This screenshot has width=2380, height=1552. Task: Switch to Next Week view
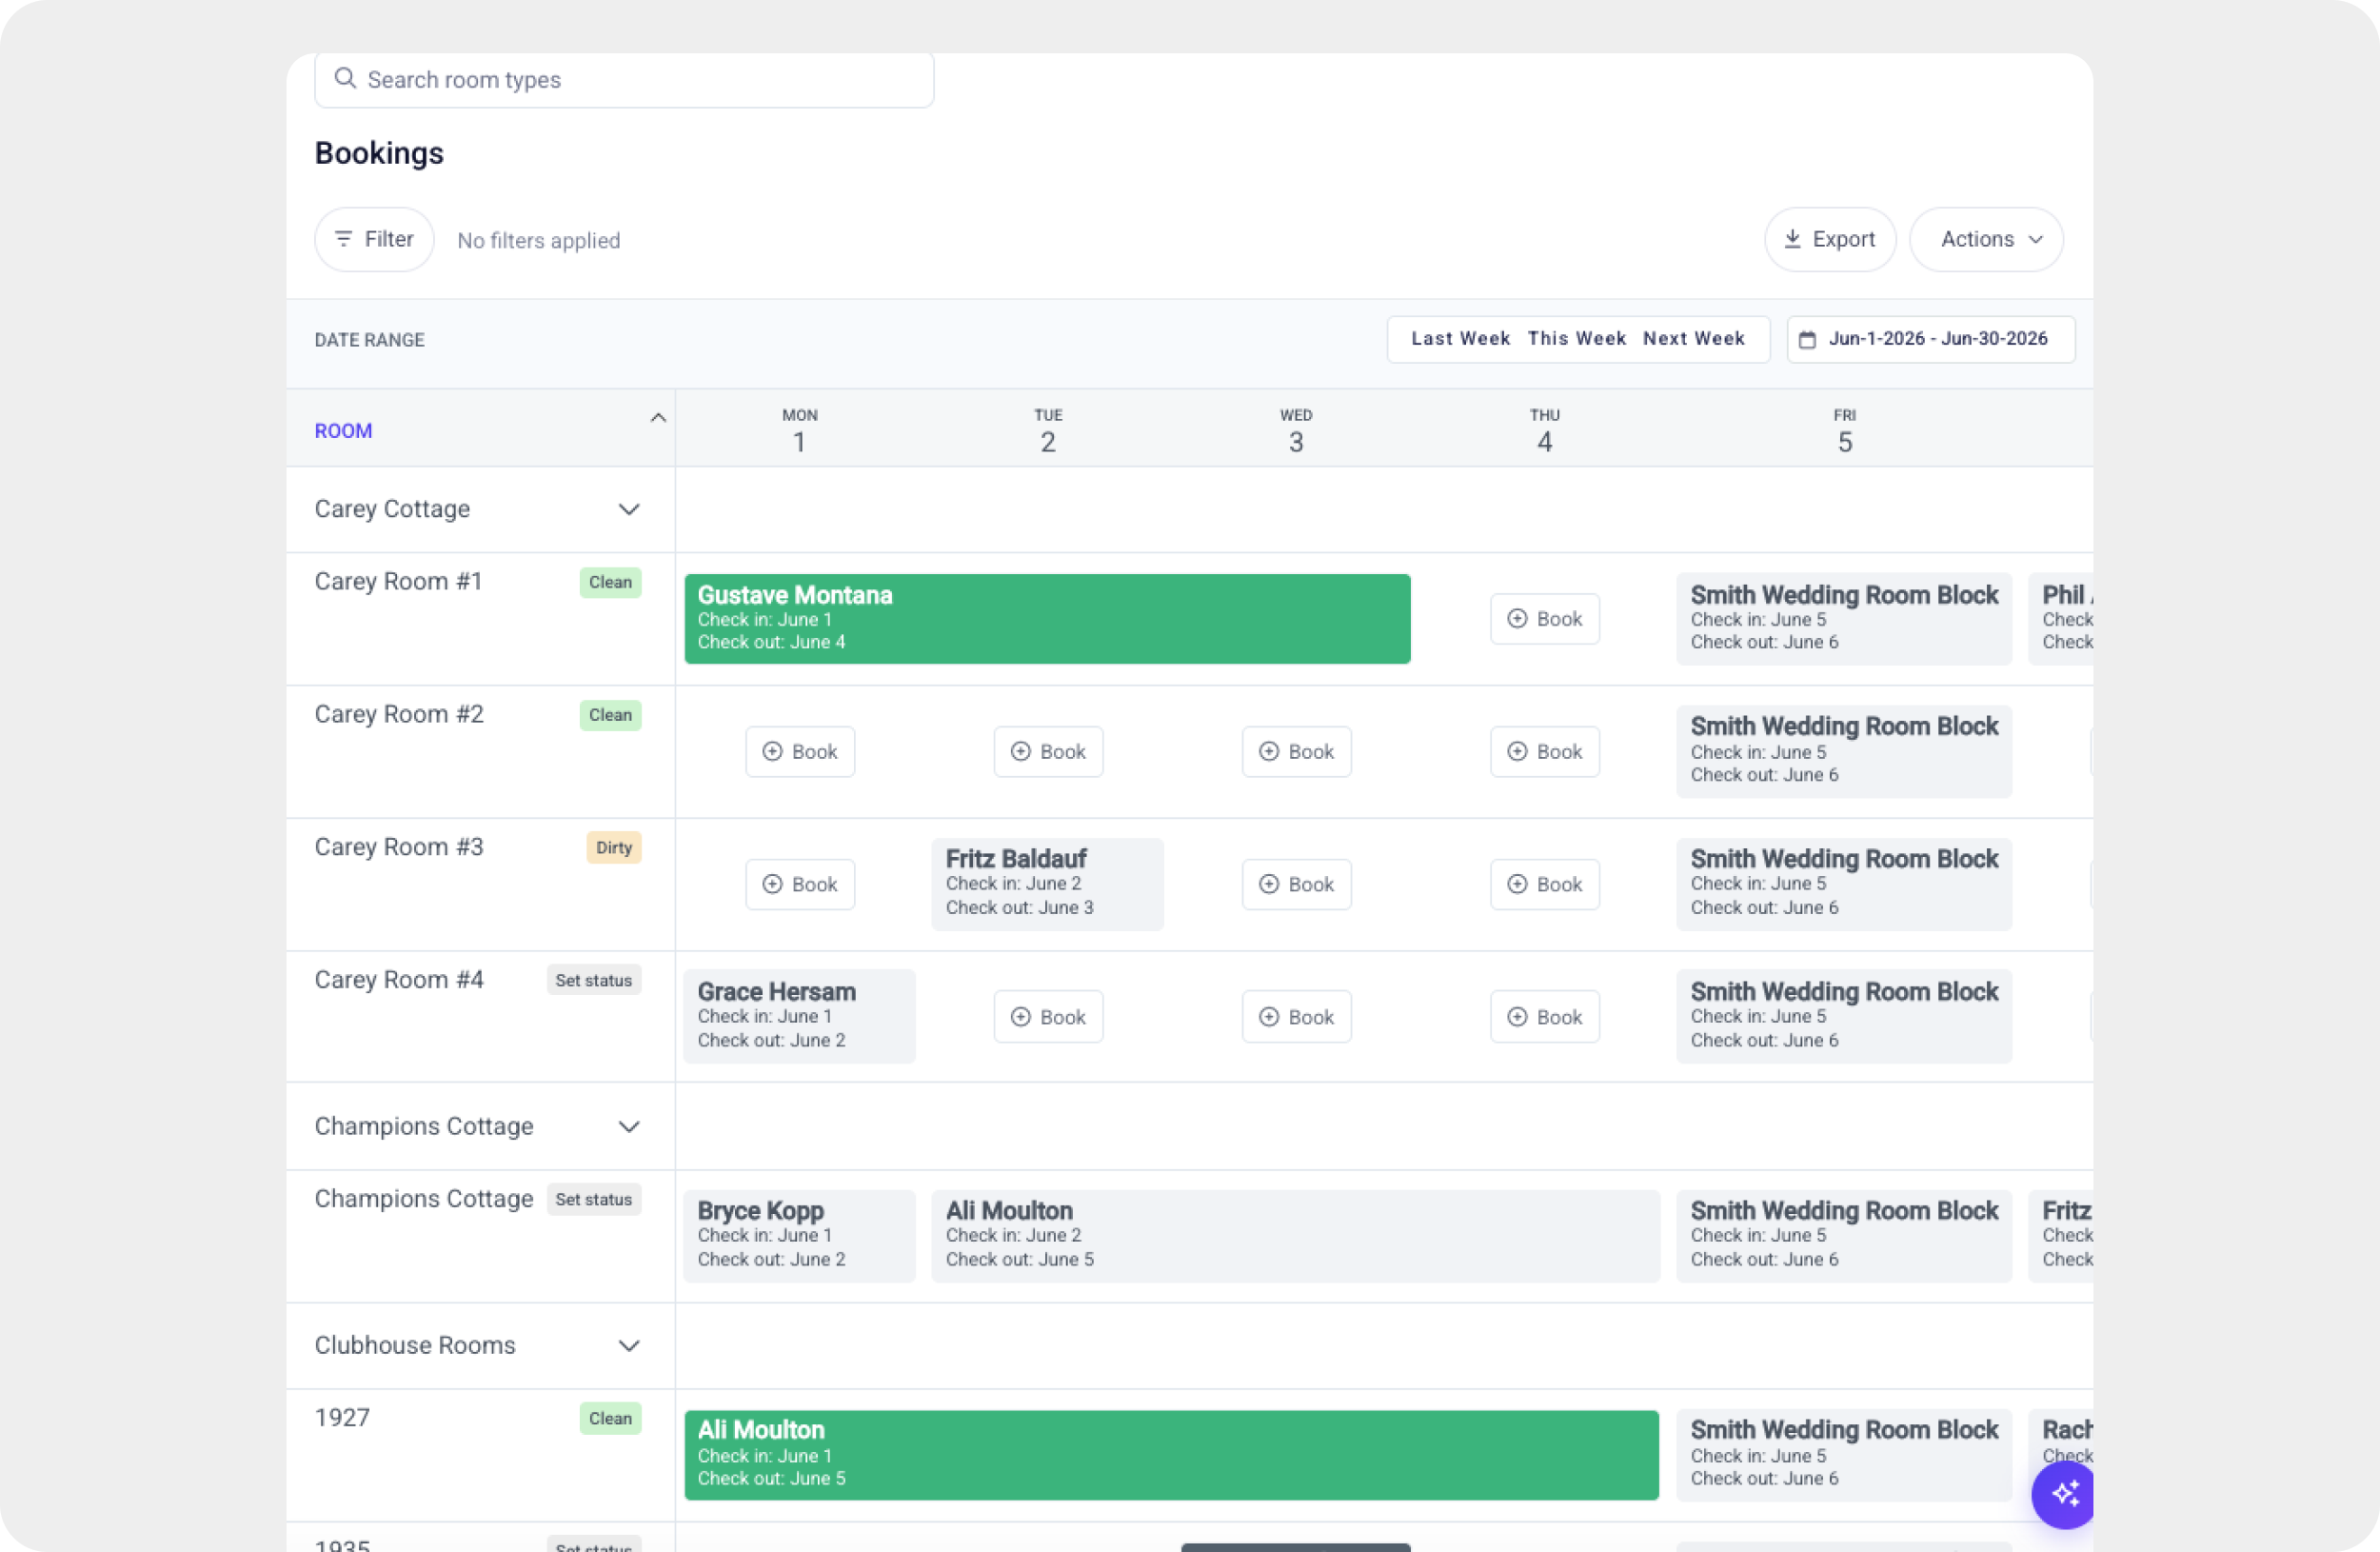[x=1693, y=339]
